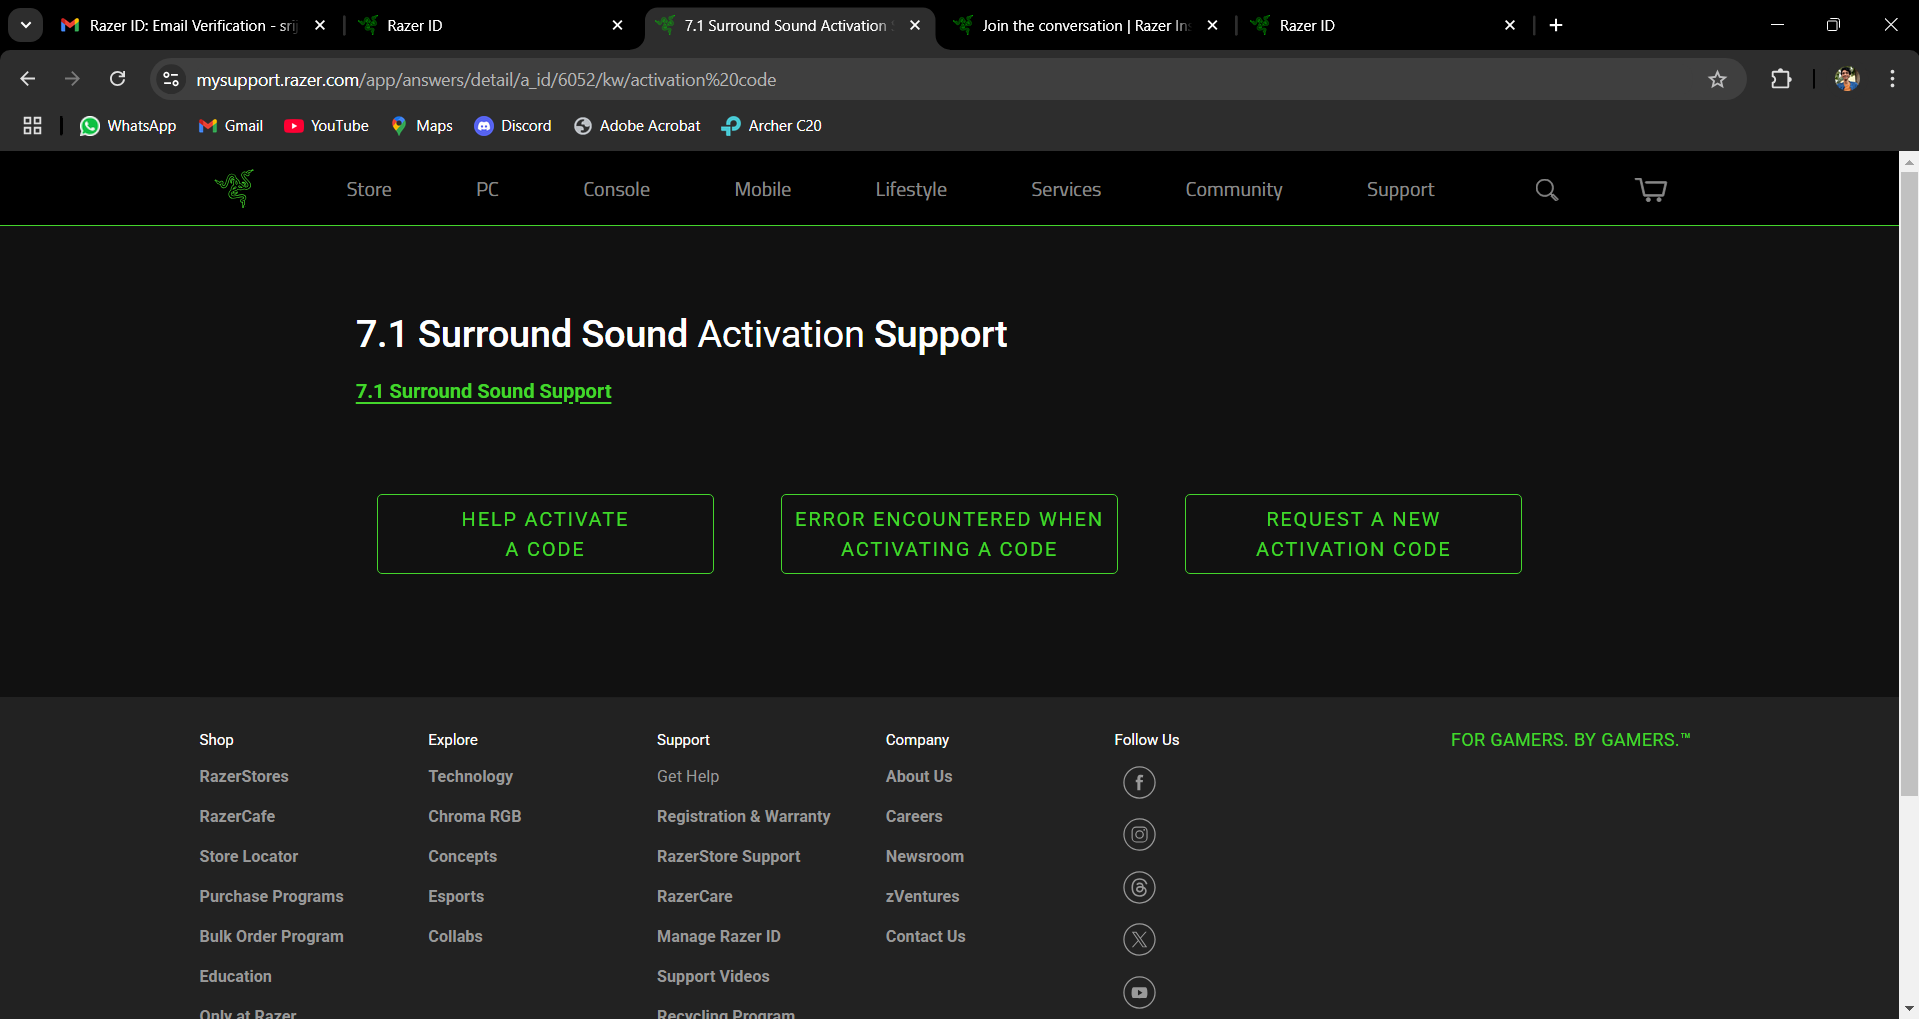This screenshot has width=1919, height=1019.
Task: Open the Chrome three-dot menu
Action: (x=1892, y=79)
